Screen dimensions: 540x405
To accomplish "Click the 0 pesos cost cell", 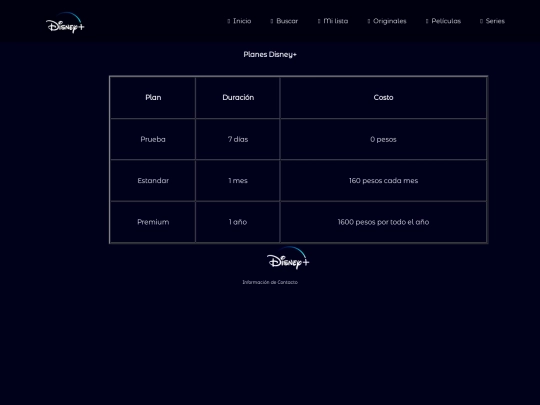I will [383, 139].
